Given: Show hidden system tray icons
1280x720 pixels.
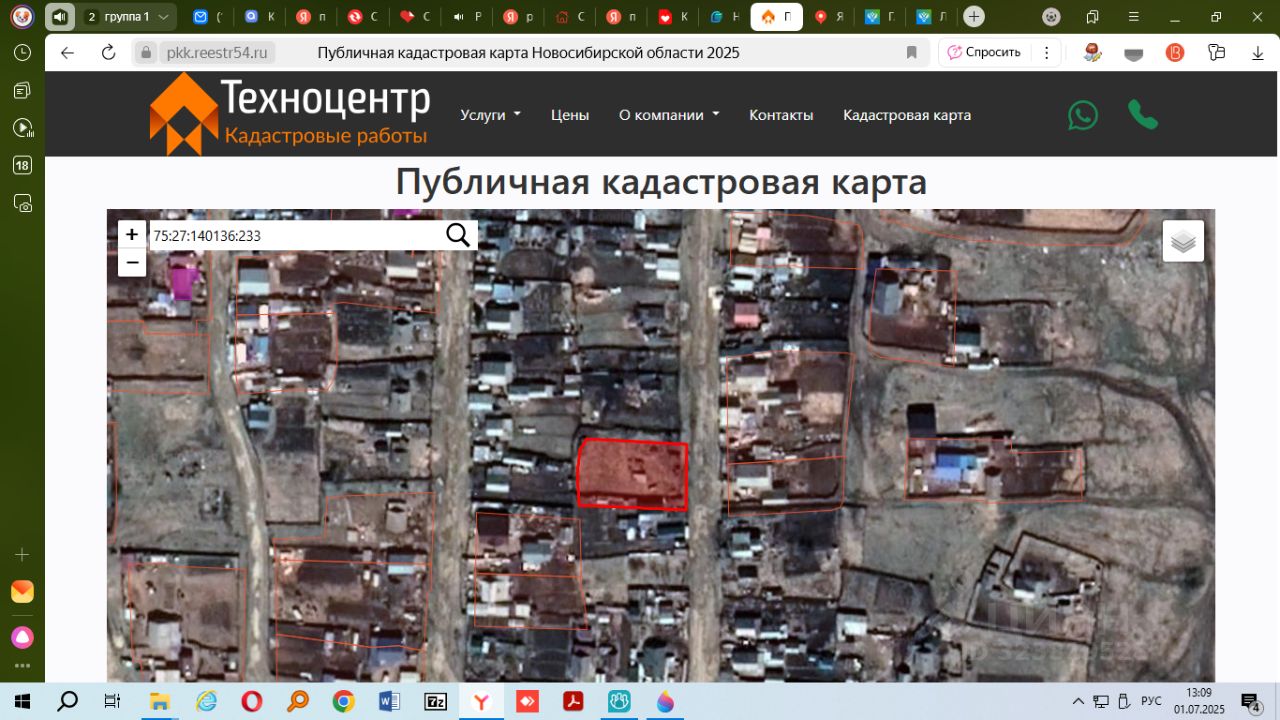Looking at the screenshot, I should click(1078, 701).
